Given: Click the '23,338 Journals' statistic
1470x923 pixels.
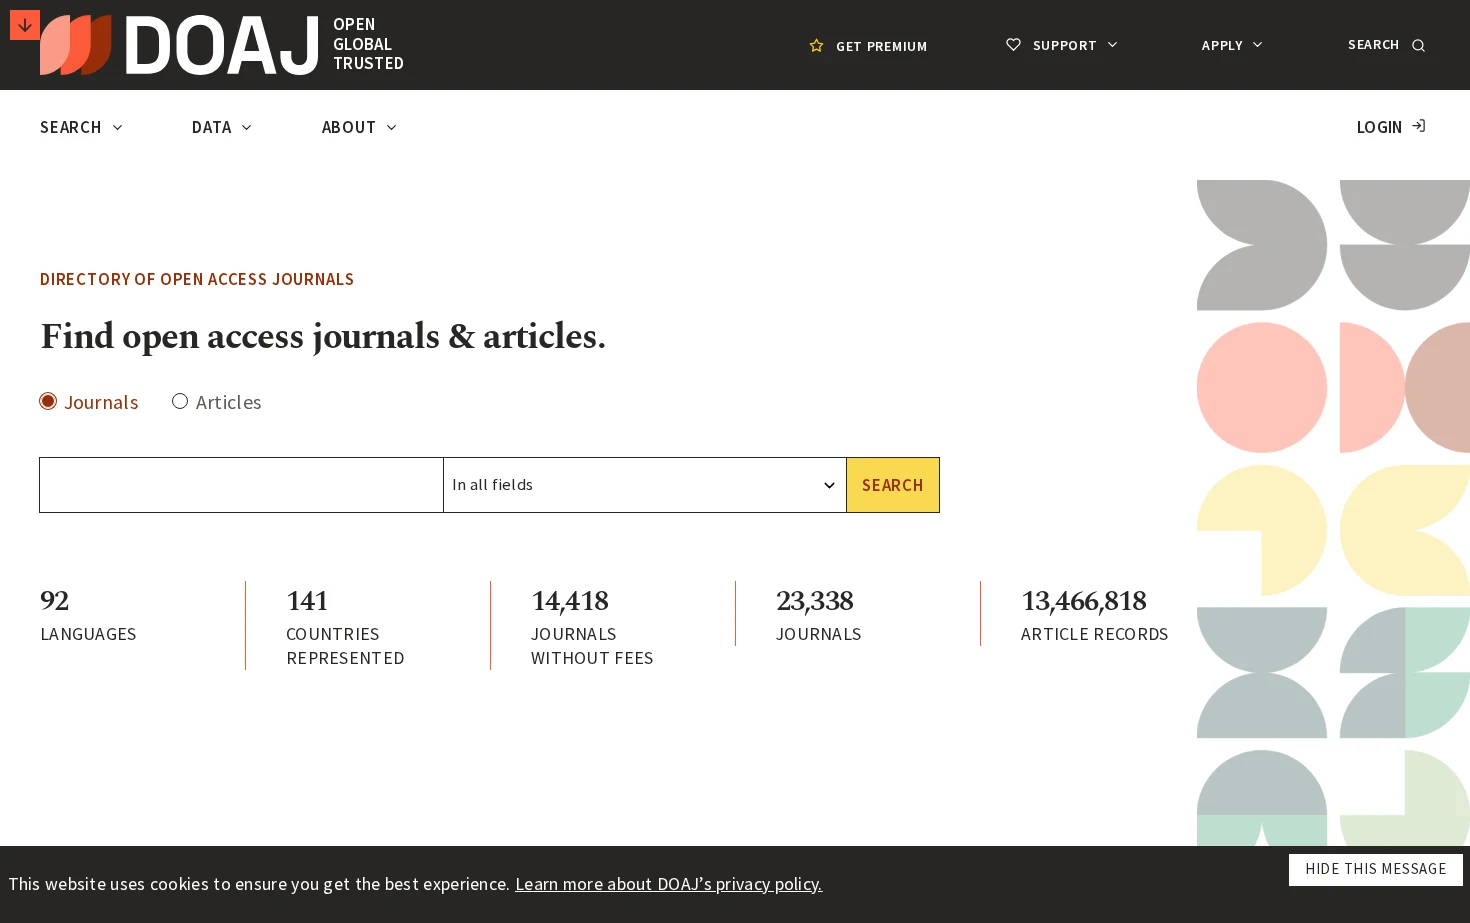Looking at the screenshot, I should tap(818, 615).
